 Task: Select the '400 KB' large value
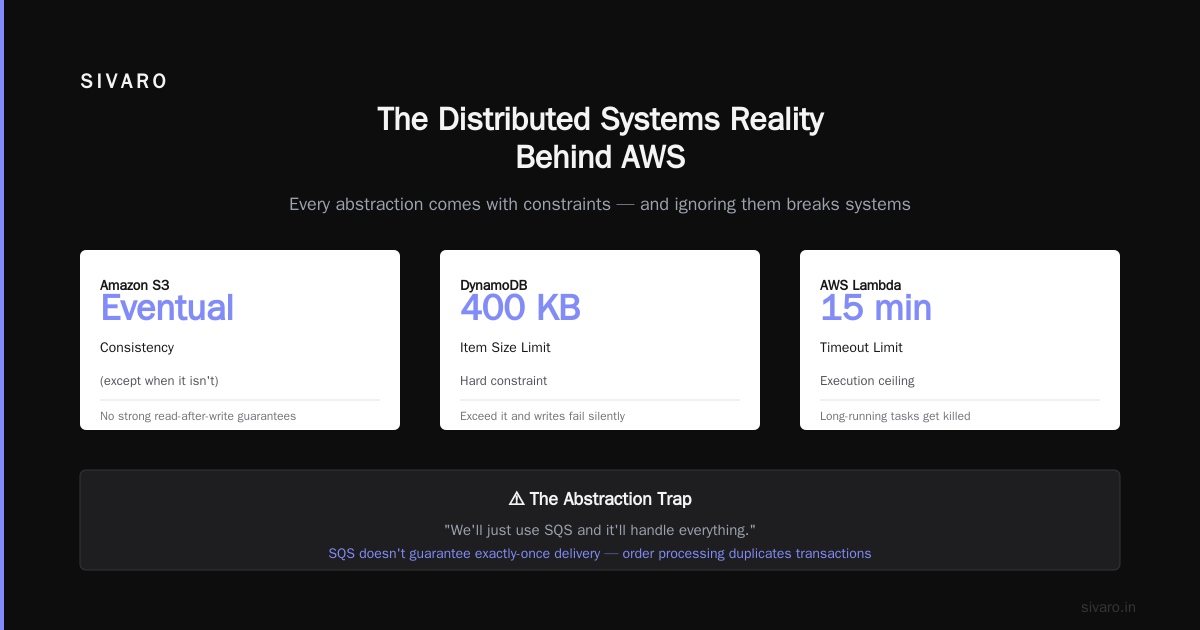pos(520,308)
